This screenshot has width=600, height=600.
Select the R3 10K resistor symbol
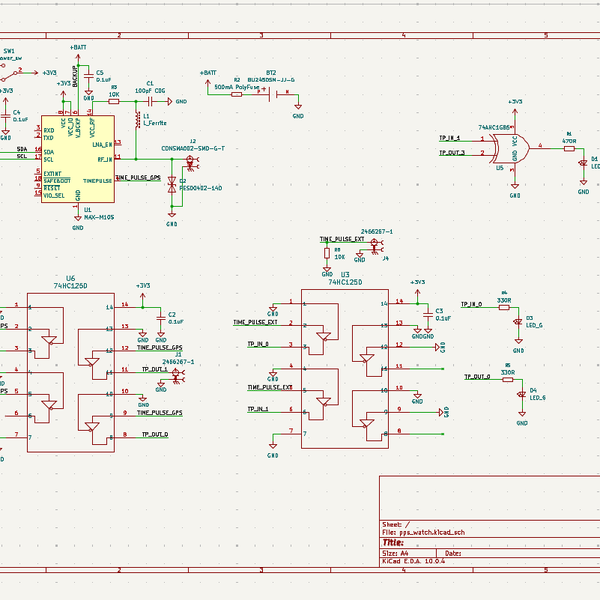coord(114,101)
